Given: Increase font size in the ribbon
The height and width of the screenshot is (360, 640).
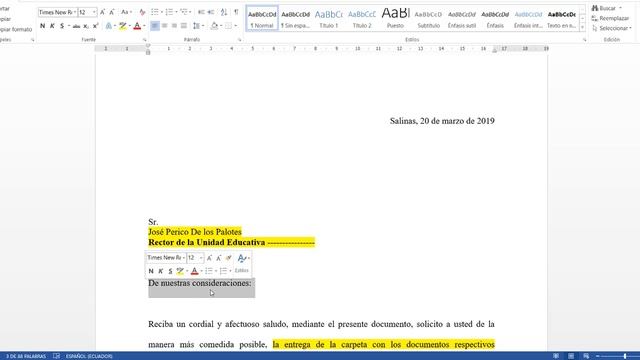Looking at the screenshot, I should (102, 12).
